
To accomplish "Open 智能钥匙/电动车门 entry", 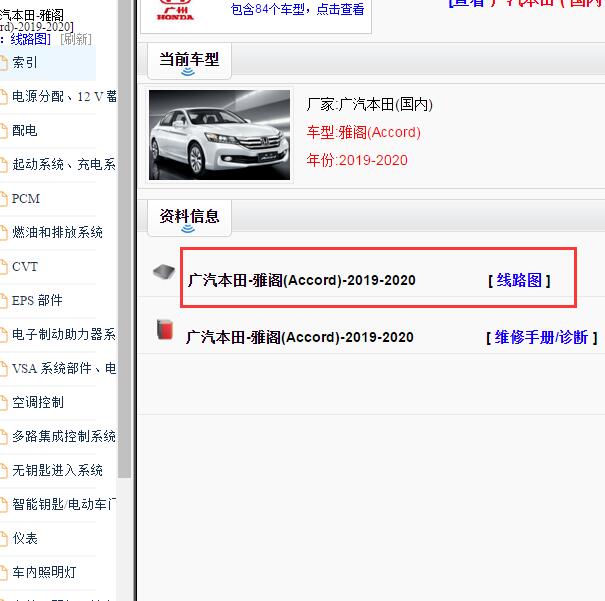I will 64,504.
